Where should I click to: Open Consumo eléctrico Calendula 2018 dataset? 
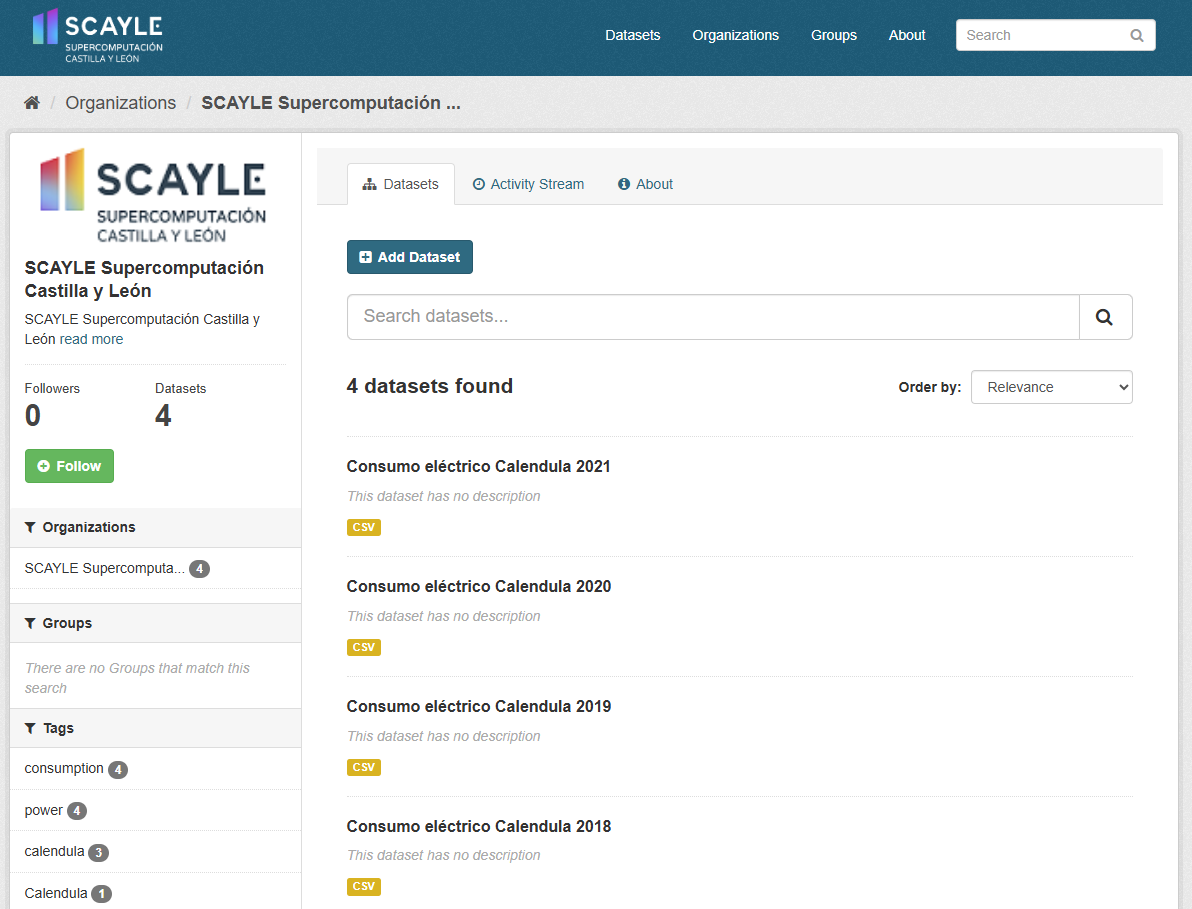click(x=479, y=827)
